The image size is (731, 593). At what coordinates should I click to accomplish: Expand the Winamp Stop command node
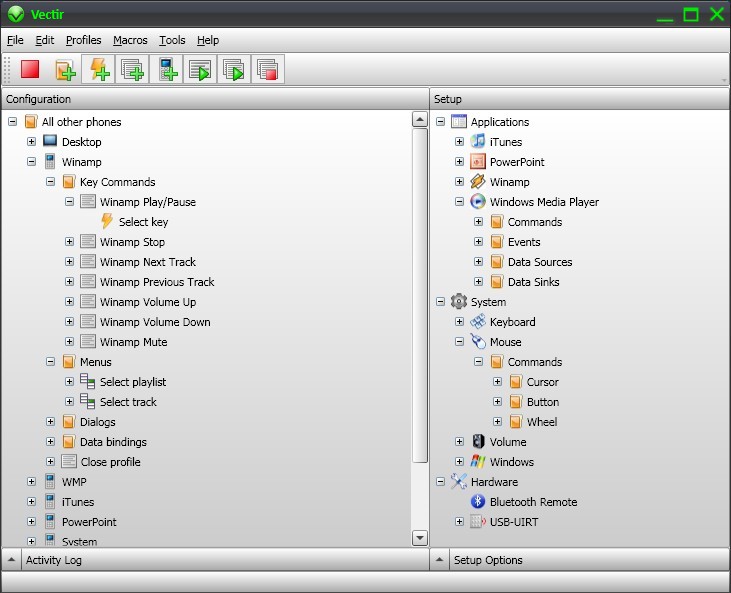coord(70,242)
